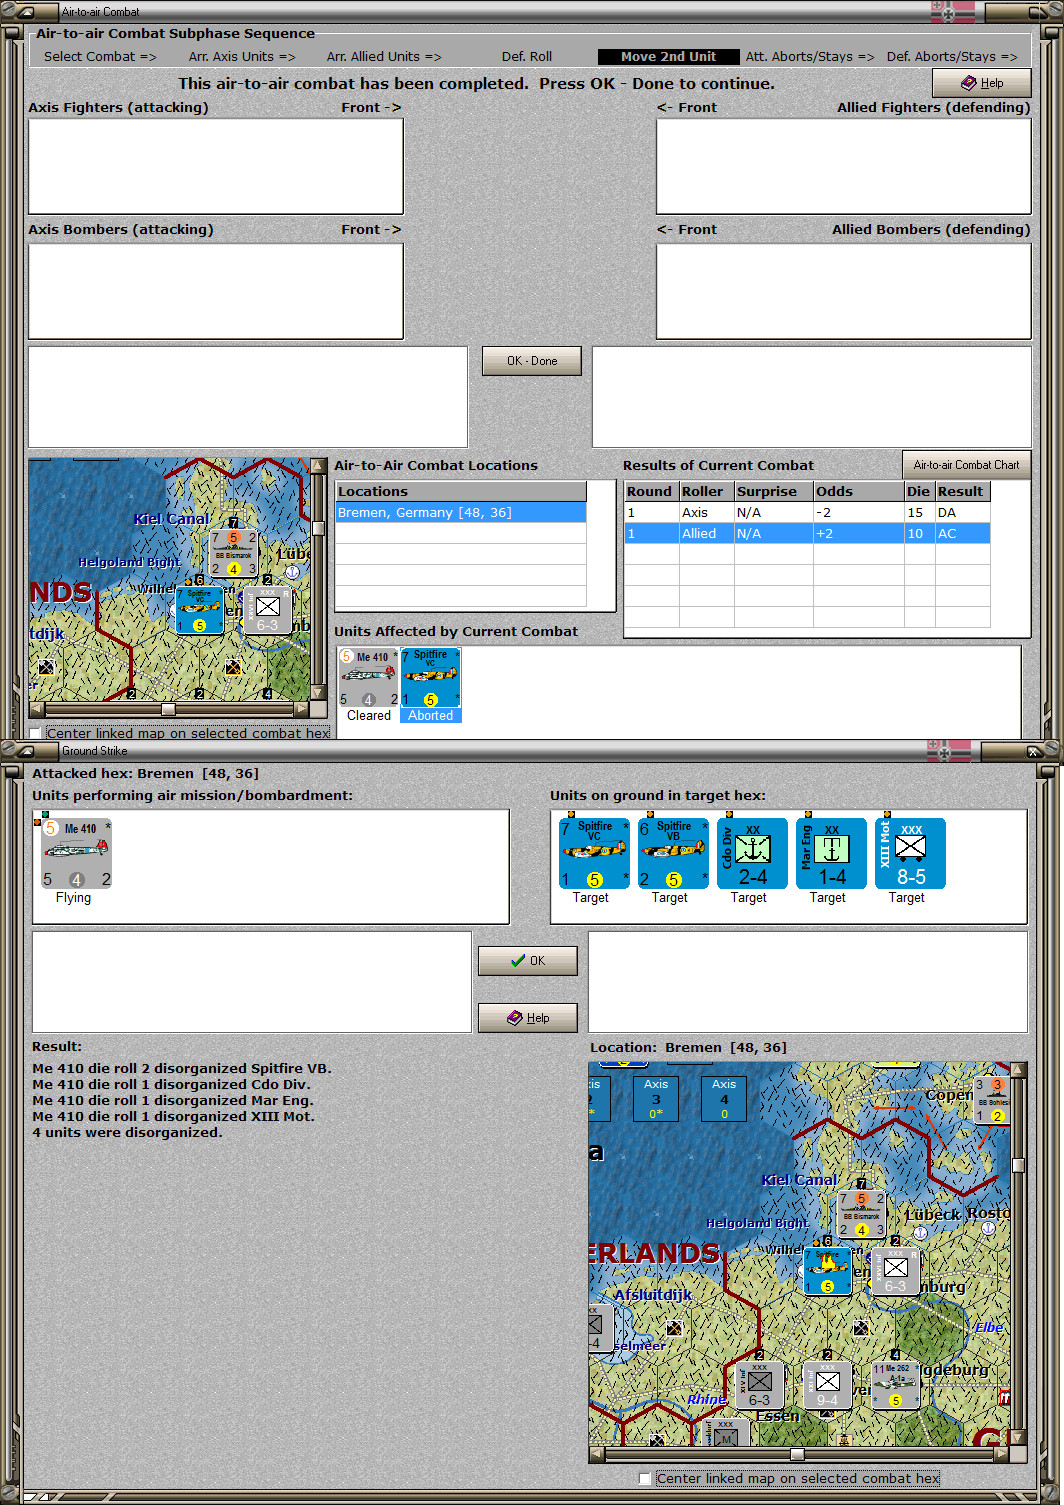Screen dimensions: 1064x1505
Task: Click Spitfire counter at Bremen on Ground Strike map
Action: click(828, 1271)
